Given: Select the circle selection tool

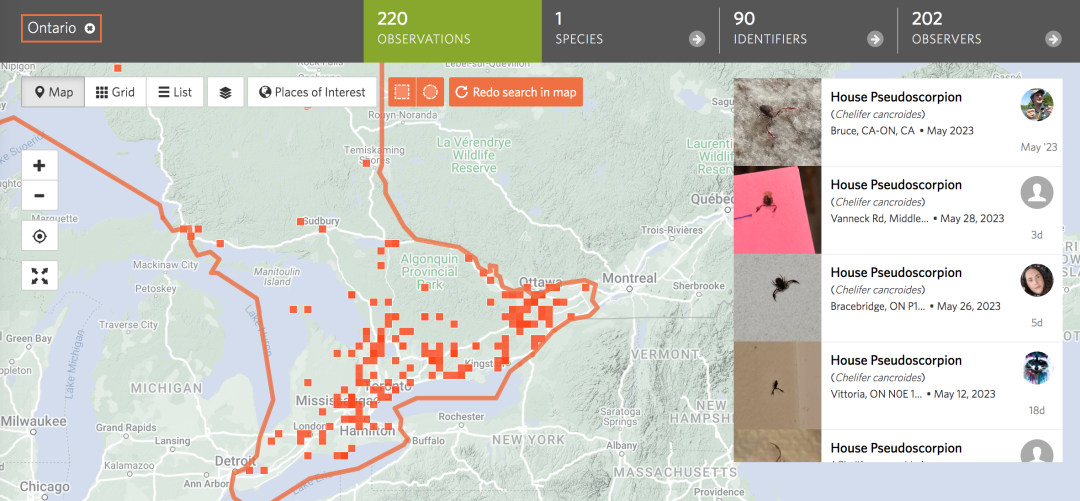Looking at the screenshot, I should tap(430, 92).
